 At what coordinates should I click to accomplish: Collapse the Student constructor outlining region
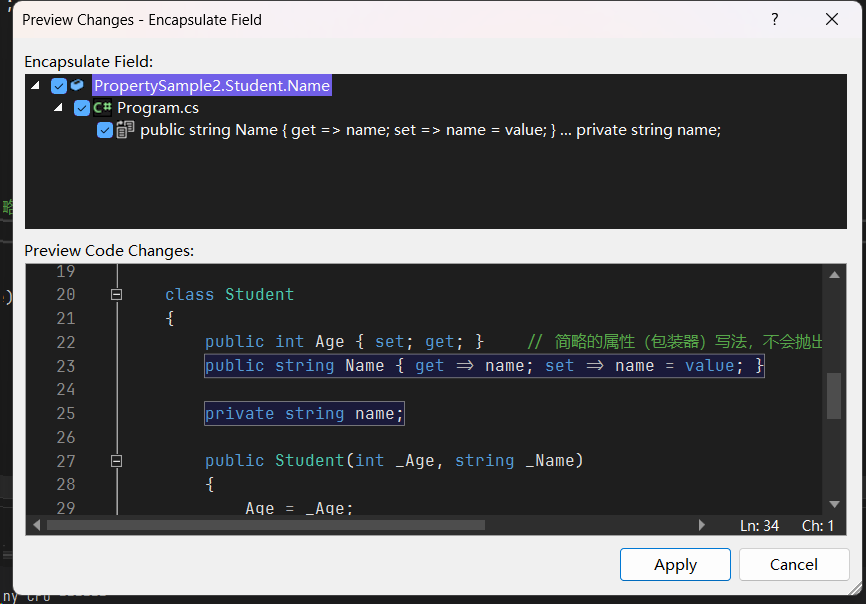[116, 461]
